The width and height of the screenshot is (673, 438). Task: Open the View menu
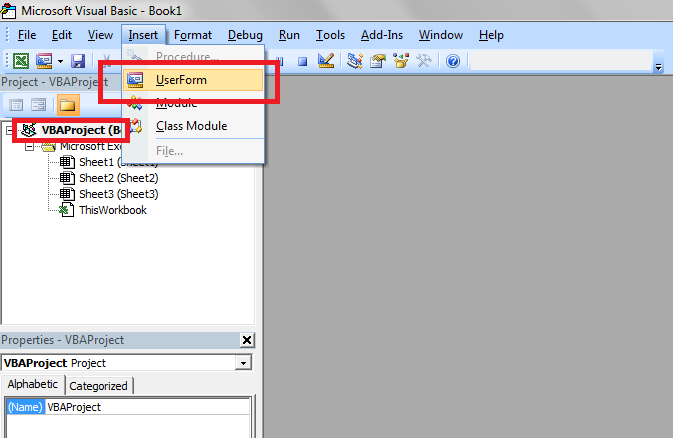coord(100,35)
